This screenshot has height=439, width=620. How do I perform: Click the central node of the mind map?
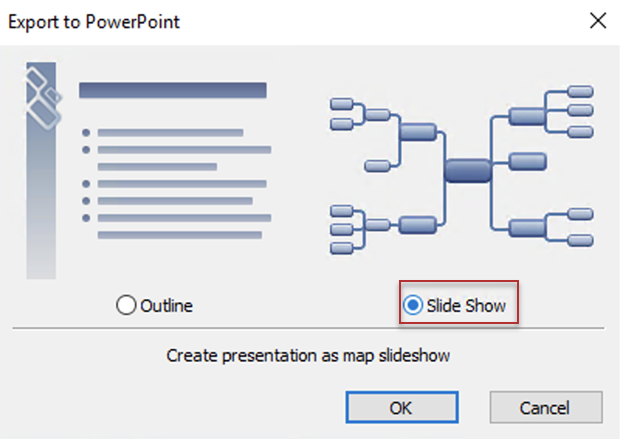click(x=467, y=170)
